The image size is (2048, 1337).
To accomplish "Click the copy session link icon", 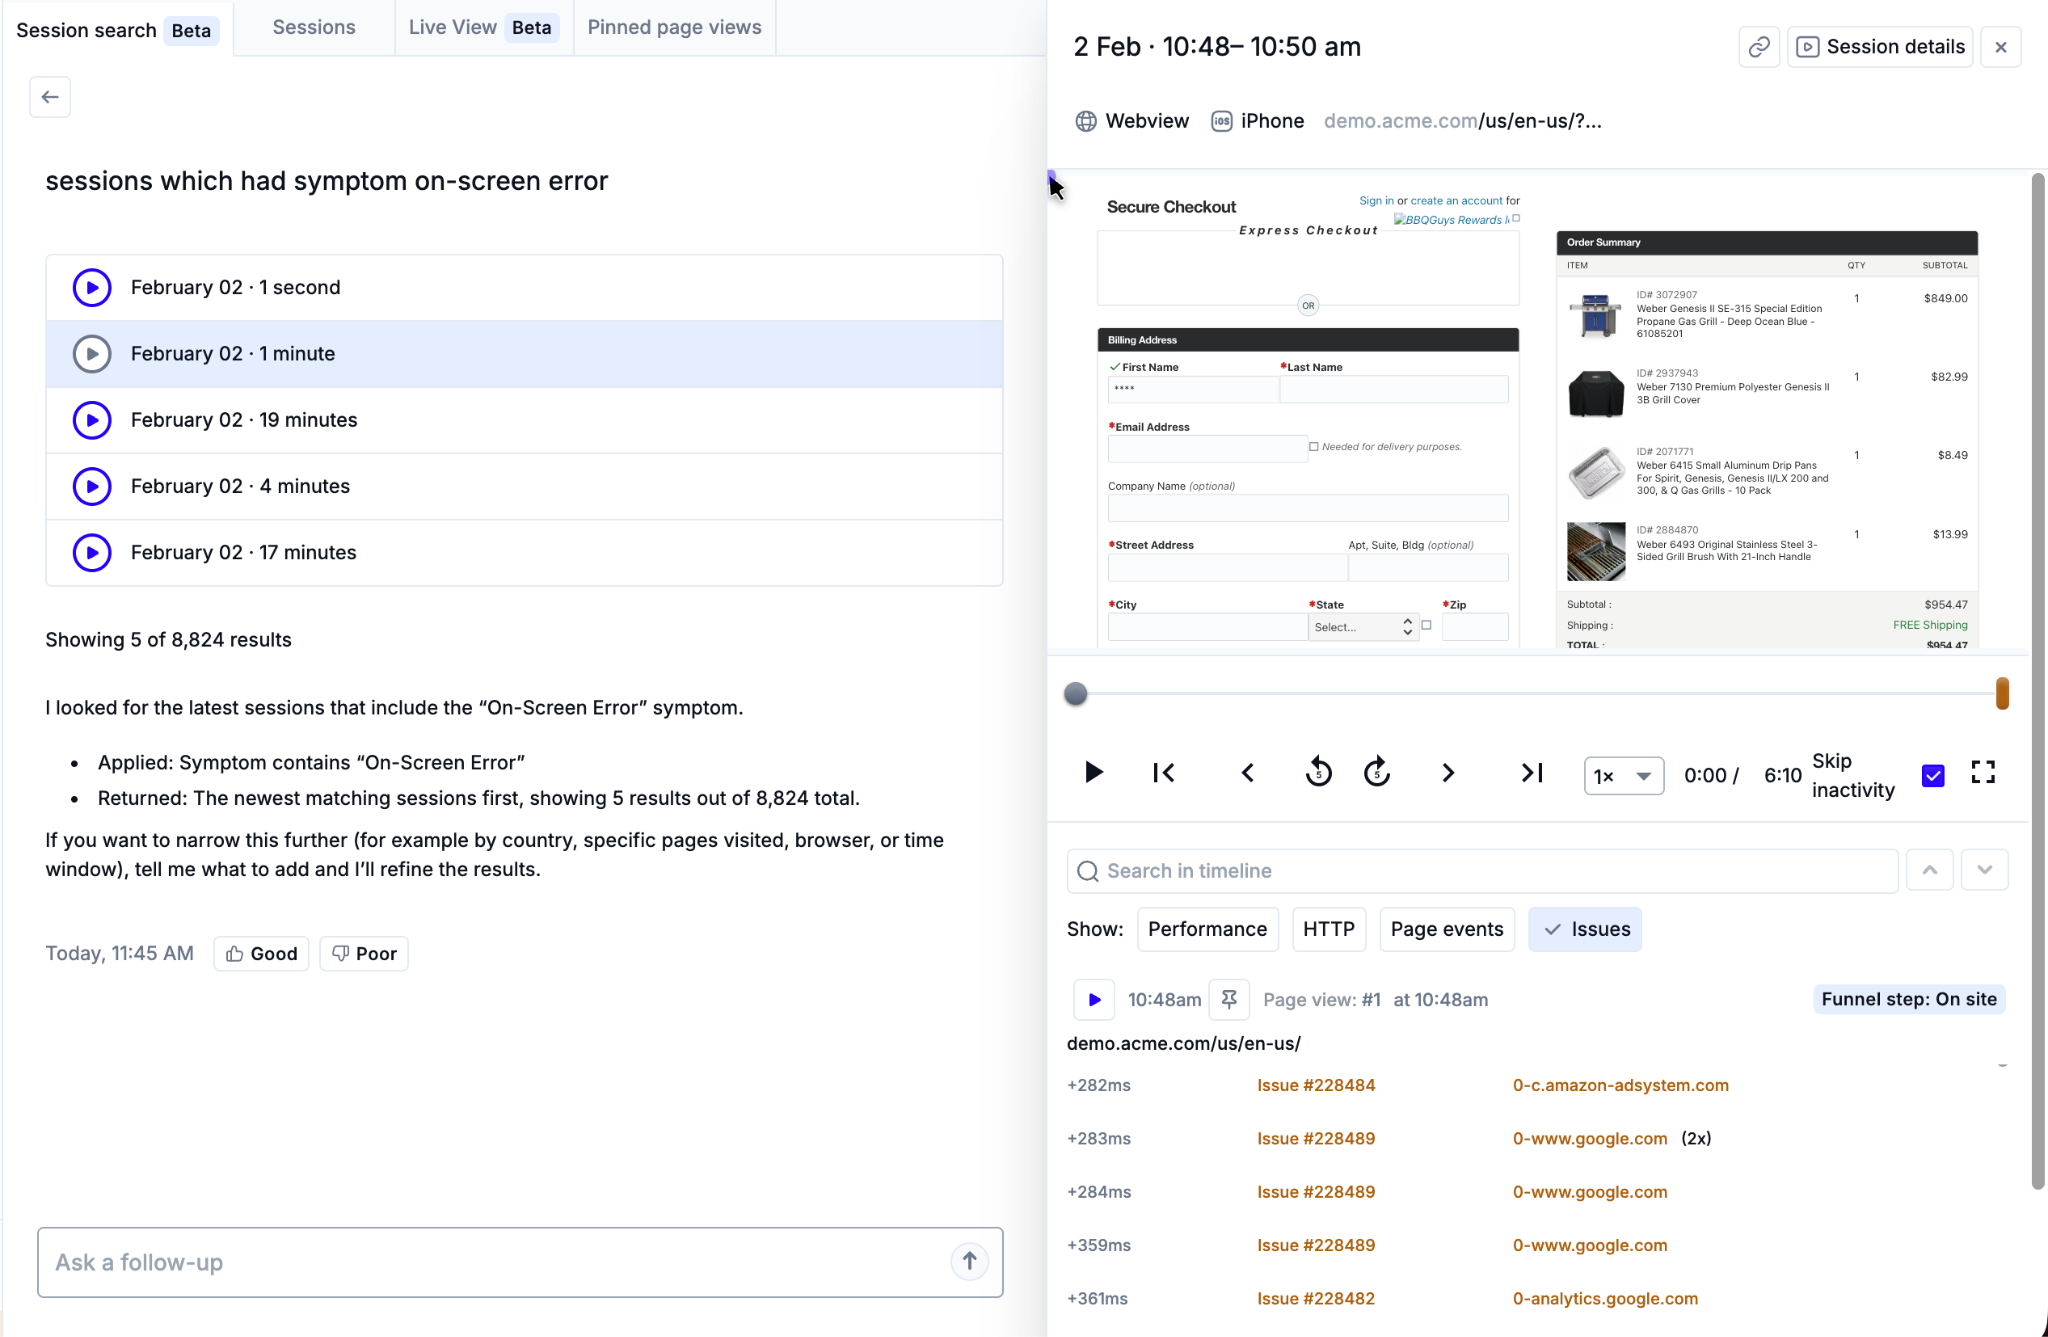I will click(x=1759, y=47).
